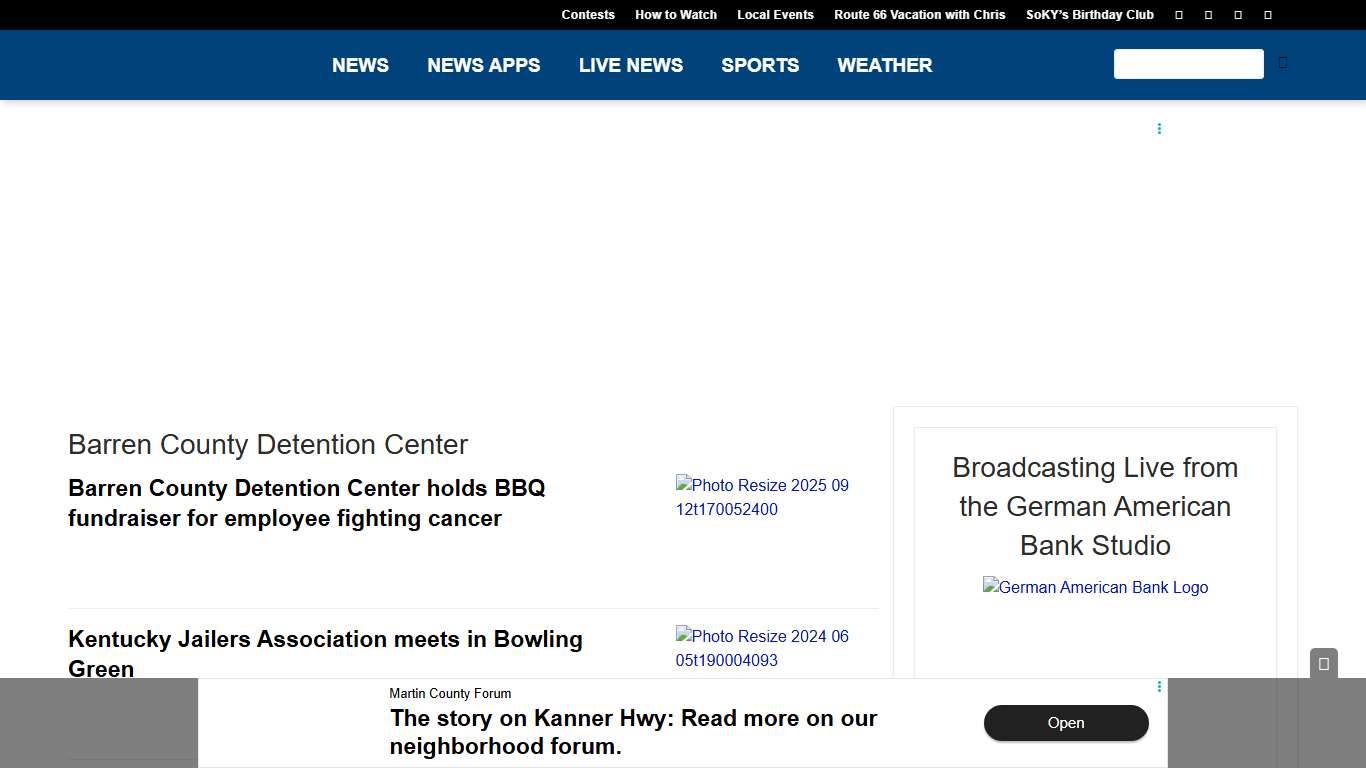Open Route 66 Vacation with Chris

(x=919, y=15)
